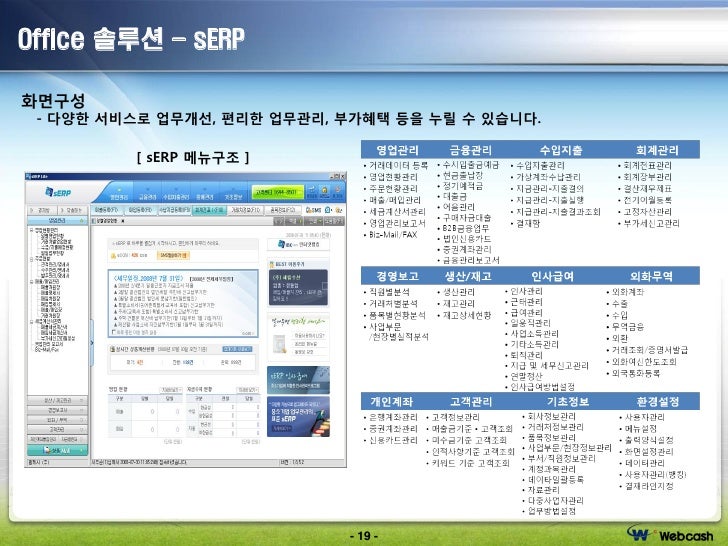Collapse the 주문현황 tree node
This screenshot has height=546, width=728.
pos(31,259)
